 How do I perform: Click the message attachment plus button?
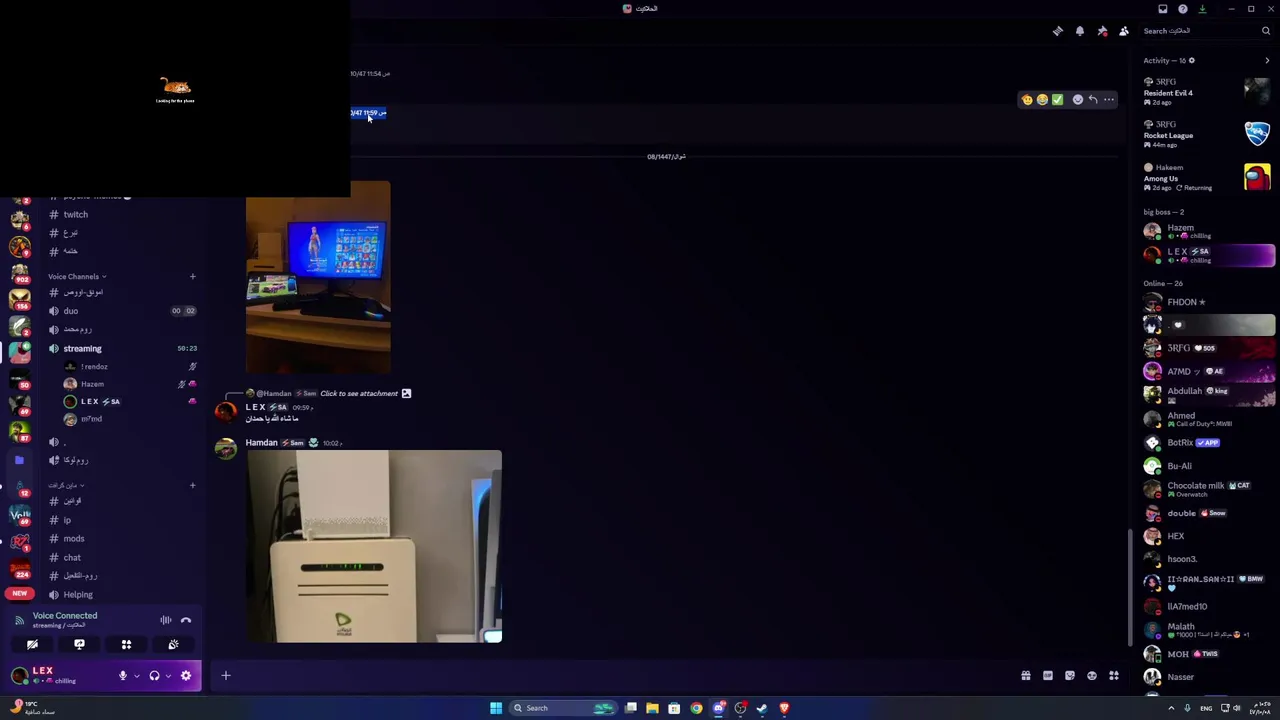click(x=225, y=677)
